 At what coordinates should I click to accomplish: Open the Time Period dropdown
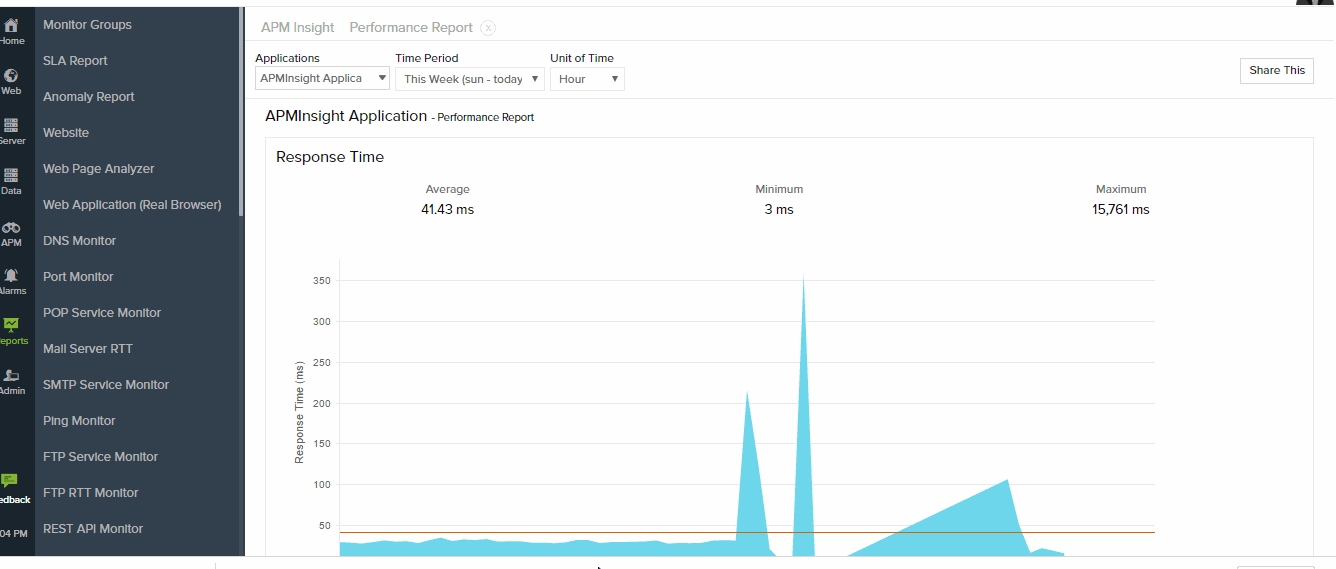pyautogui.click(x=469, y=79)
